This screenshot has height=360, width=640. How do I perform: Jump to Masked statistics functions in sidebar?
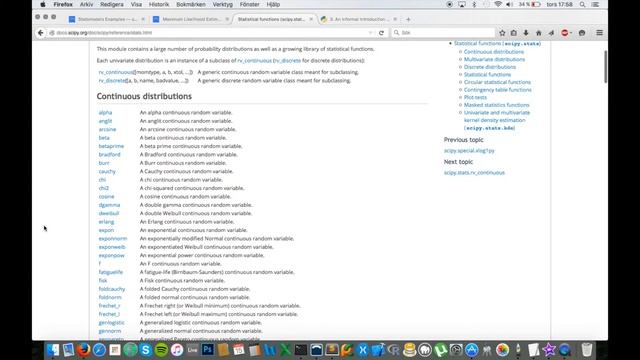[496, 105]
